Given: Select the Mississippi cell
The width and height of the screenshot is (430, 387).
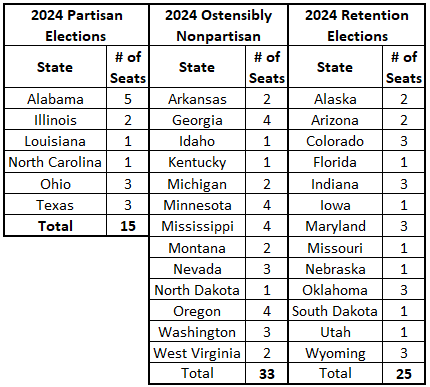Looking at the screenshot, I should point(197,226).
